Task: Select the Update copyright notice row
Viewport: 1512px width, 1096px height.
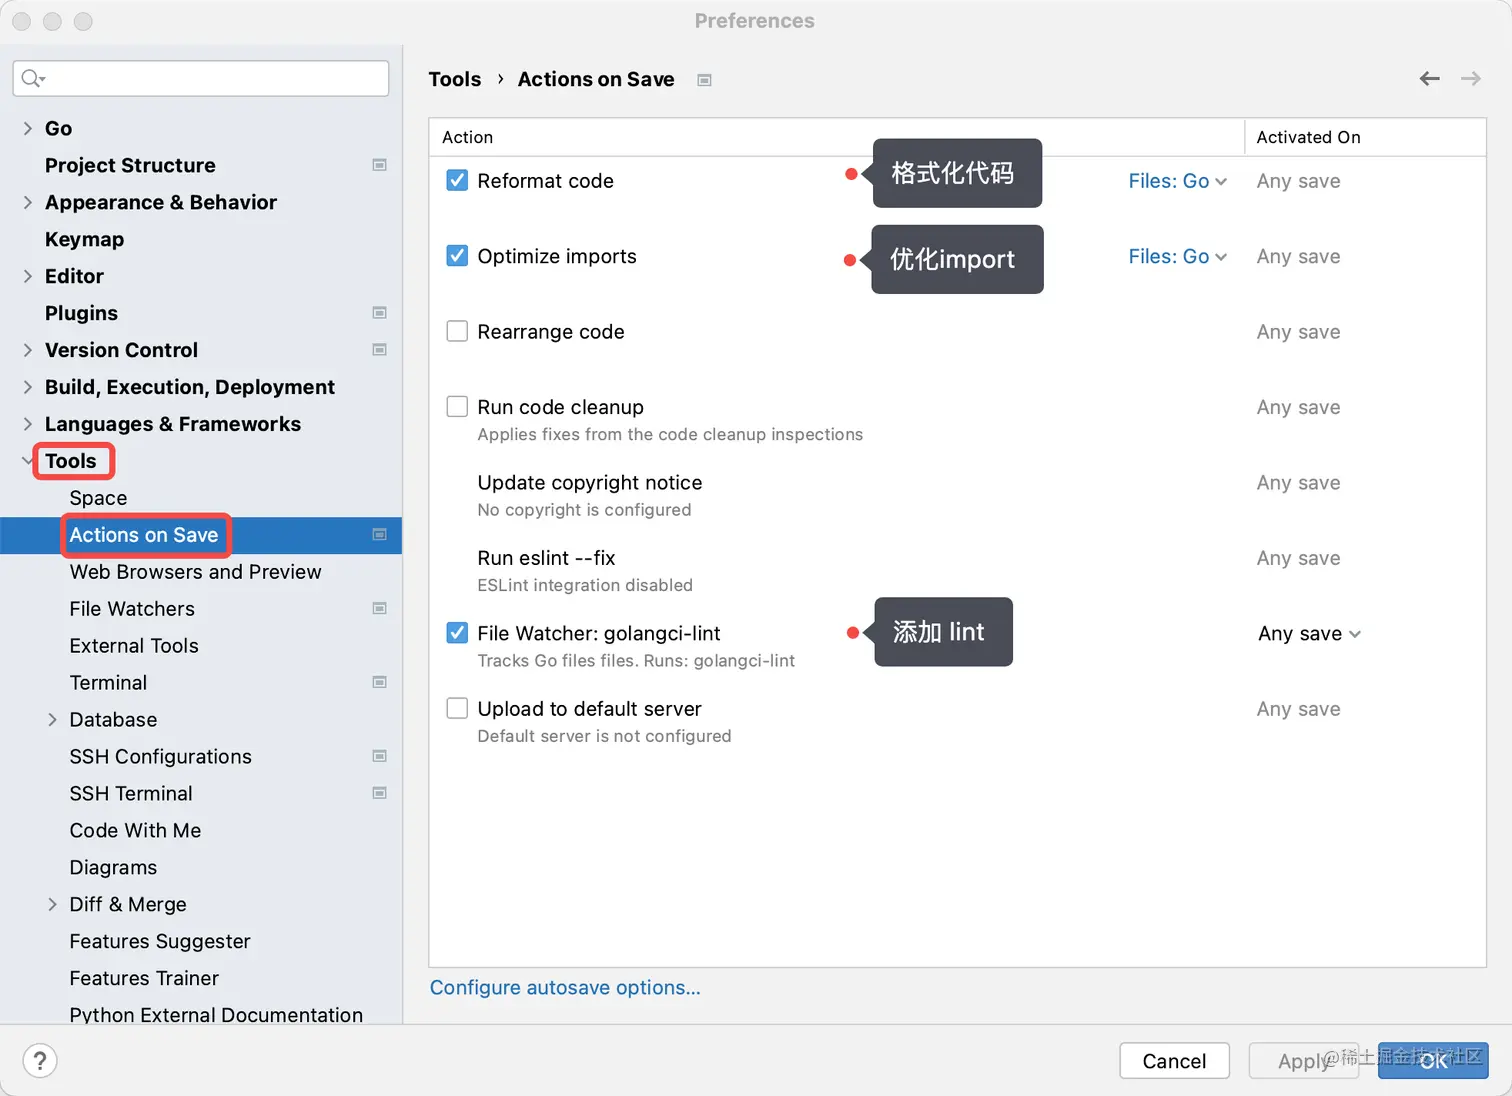Action: click(x=958, y=495)
